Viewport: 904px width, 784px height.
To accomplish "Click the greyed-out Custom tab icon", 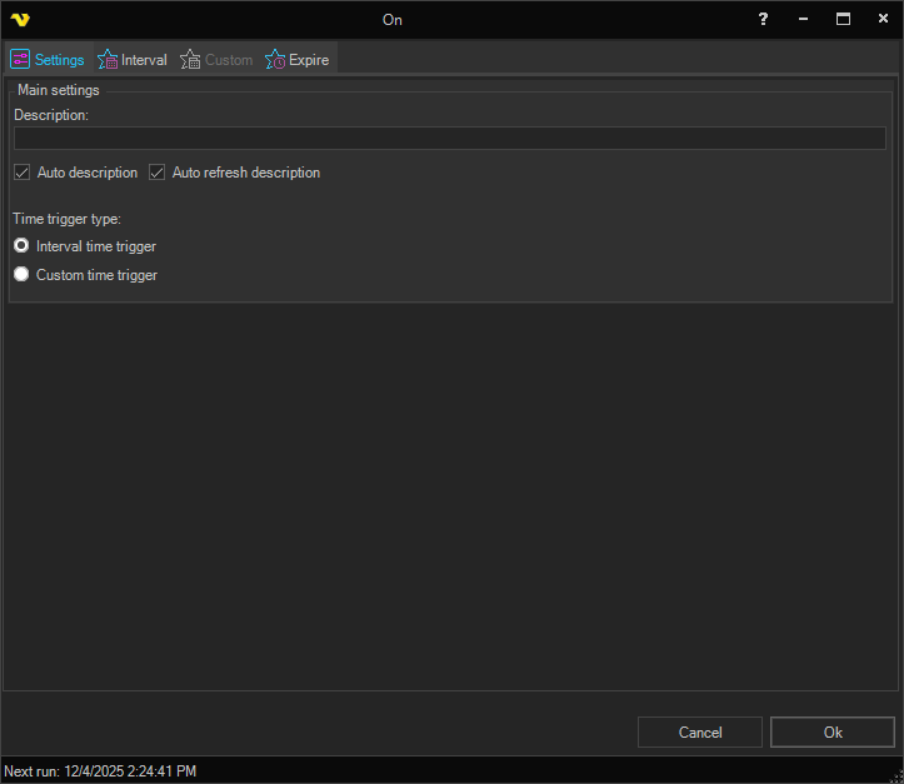I will coord(190,60).
